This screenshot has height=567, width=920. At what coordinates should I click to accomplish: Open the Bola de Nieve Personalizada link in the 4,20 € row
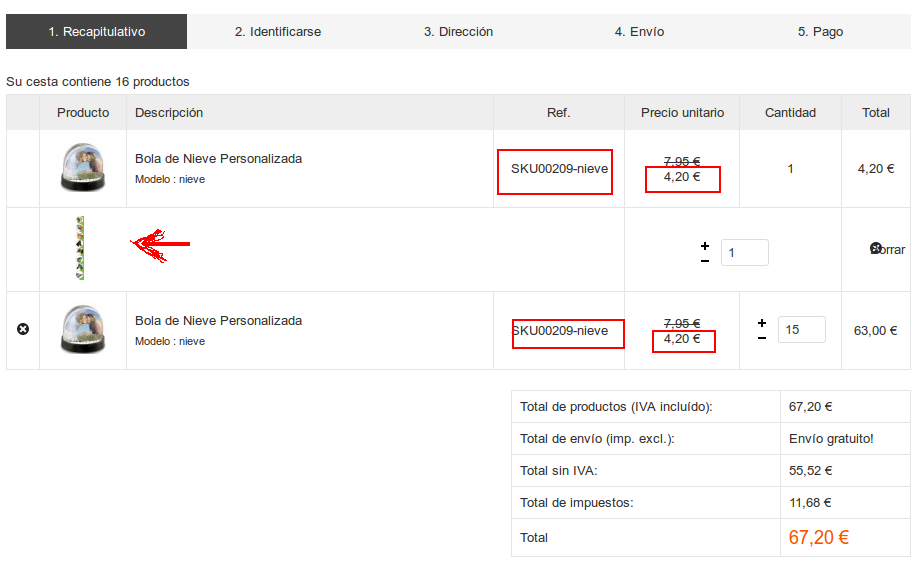pos(218,159)
